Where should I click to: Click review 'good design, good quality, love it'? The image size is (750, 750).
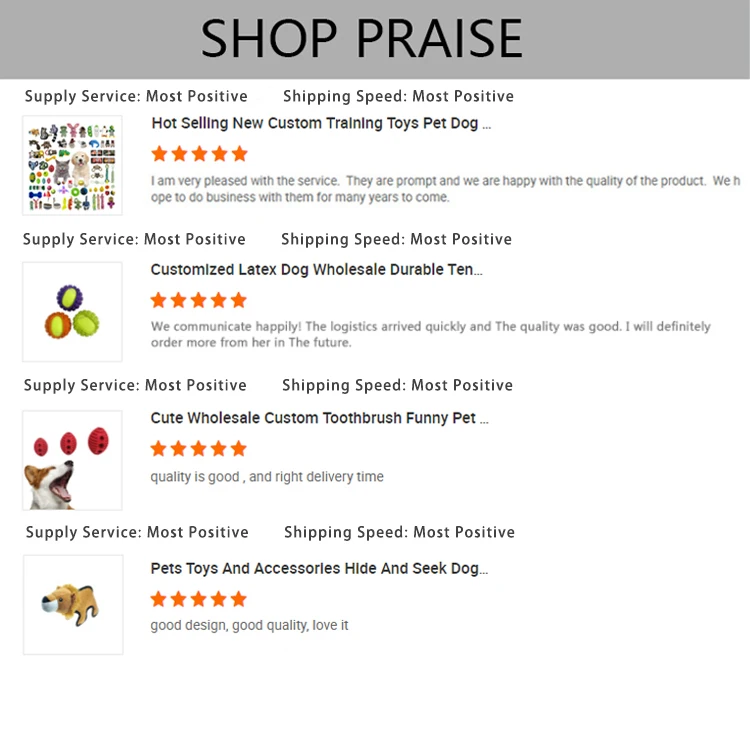pyautogui.click(x=249, y=626)
